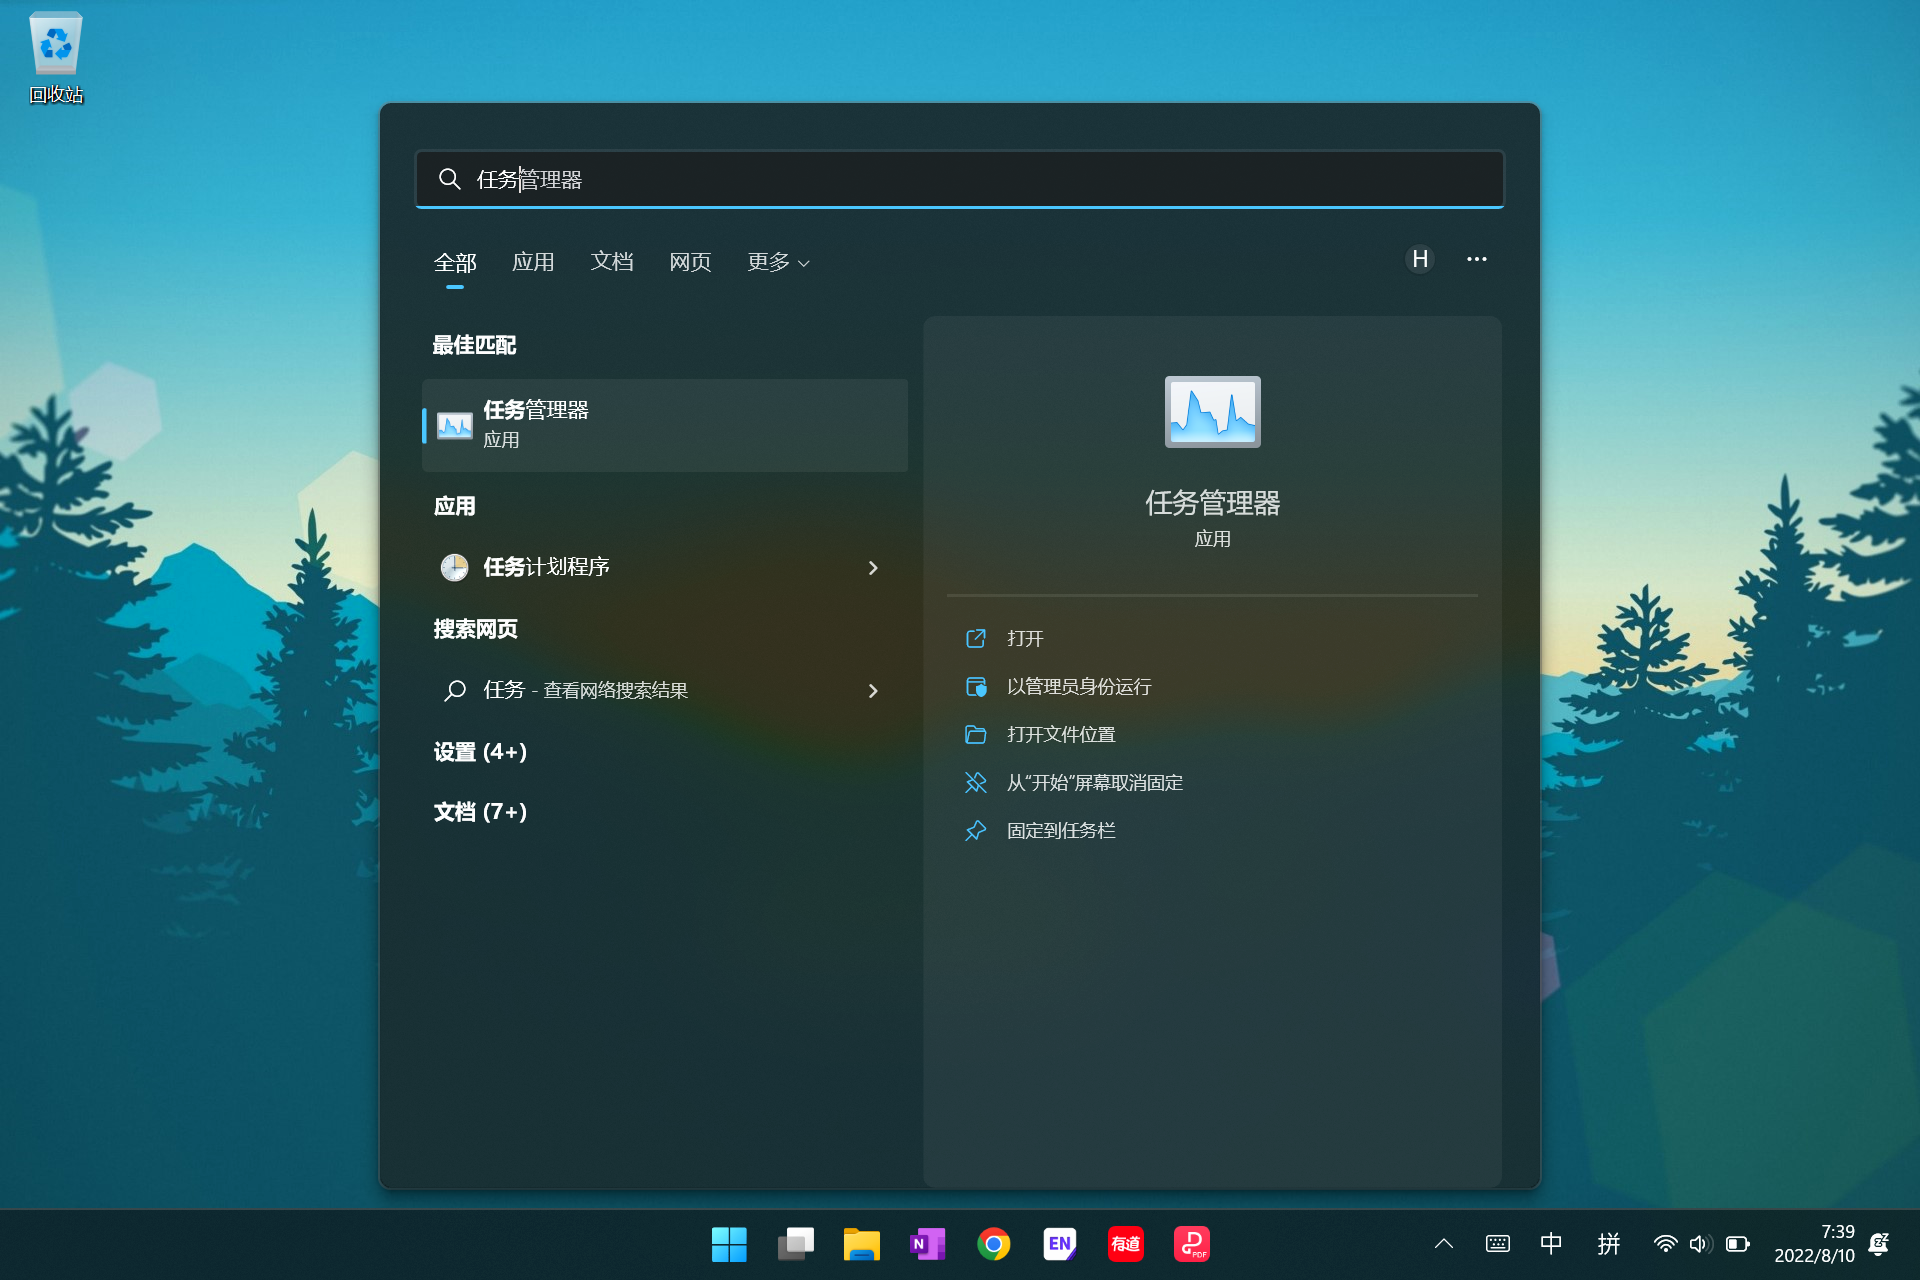Switch to the 文档 search tab
1920x1280 pixels.
612,262
